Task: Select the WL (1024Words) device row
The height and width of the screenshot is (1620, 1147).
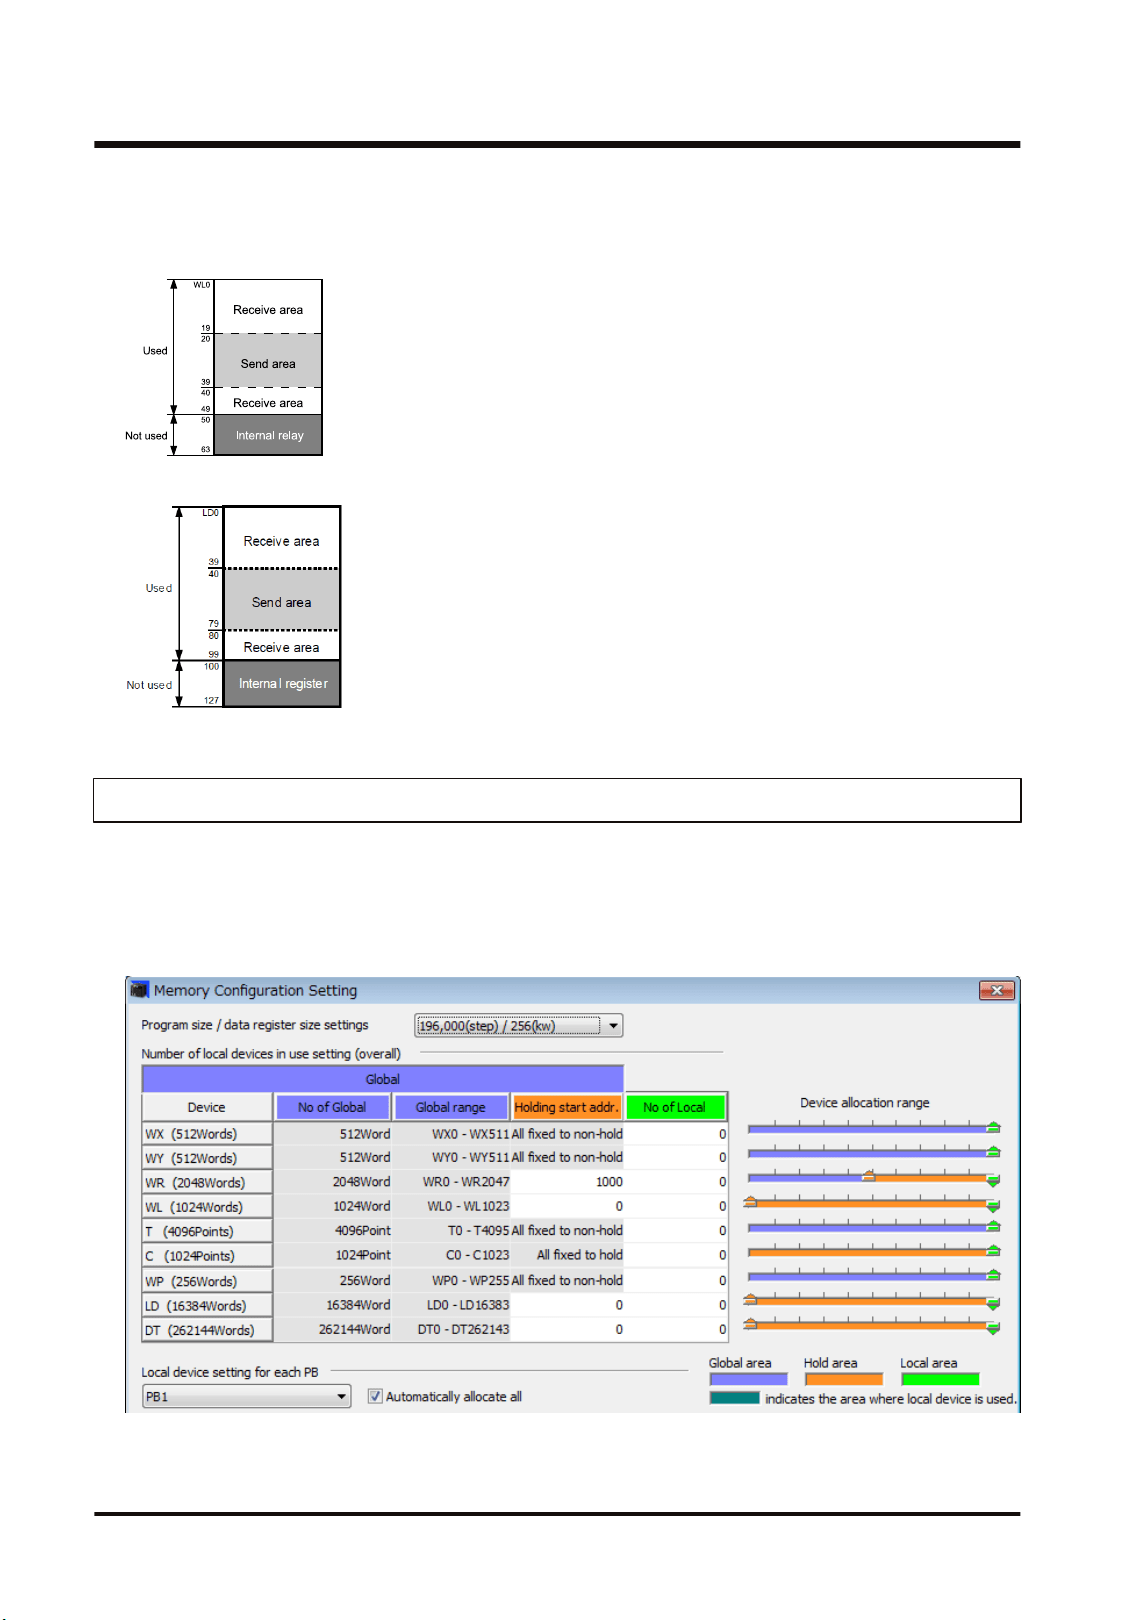Action: [207, 1207]
